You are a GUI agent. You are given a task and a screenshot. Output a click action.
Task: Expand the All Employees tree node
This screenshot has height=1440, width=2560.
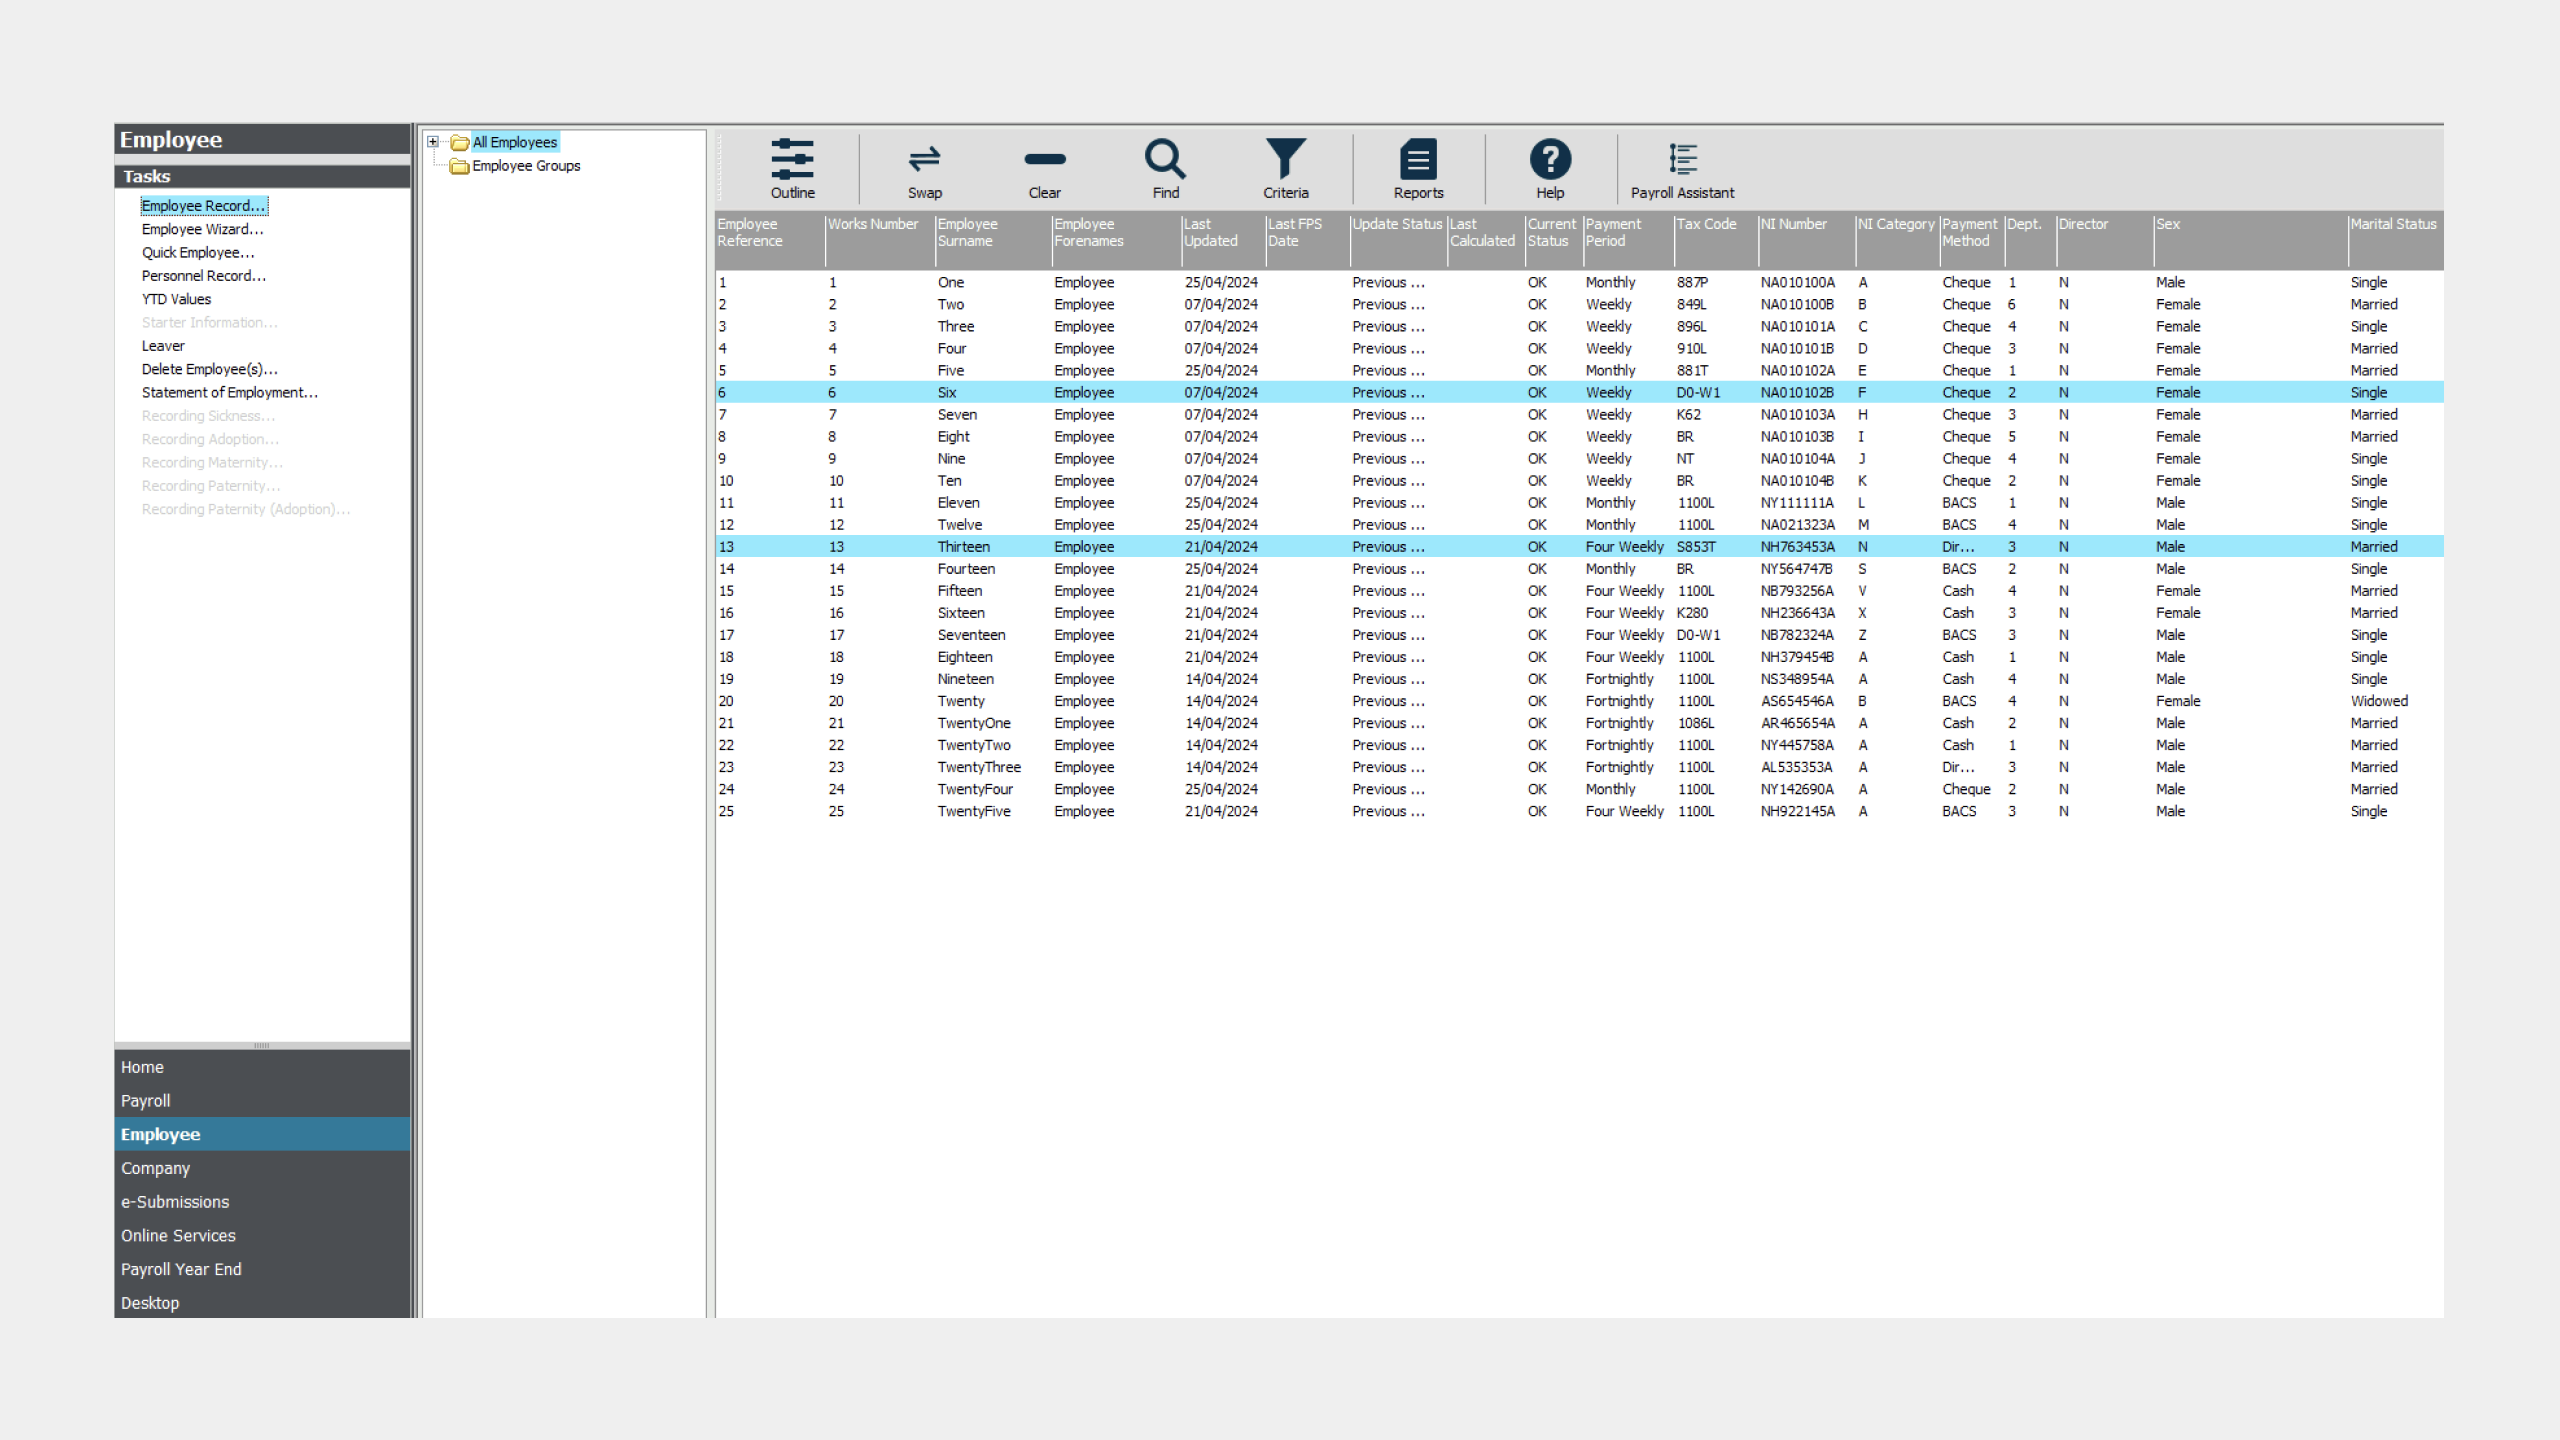(433, 142)
